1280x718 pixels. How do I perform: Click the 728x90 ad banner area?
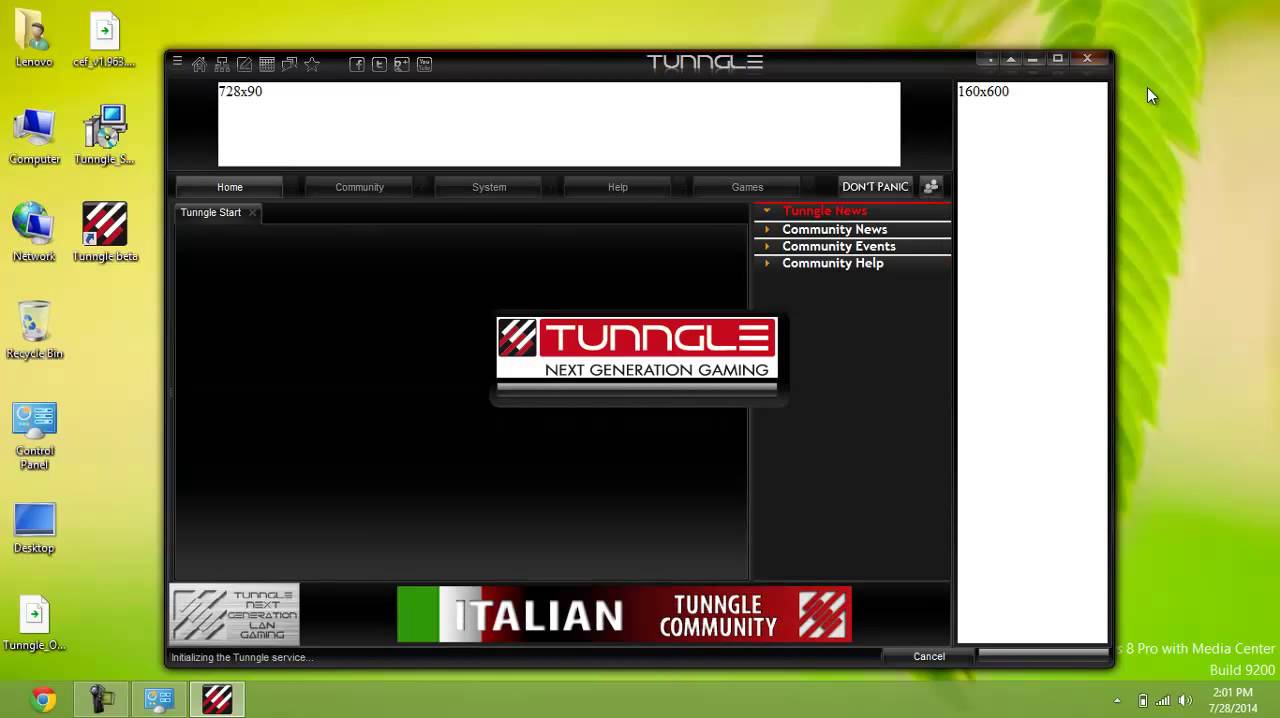(x=559, y=124)
